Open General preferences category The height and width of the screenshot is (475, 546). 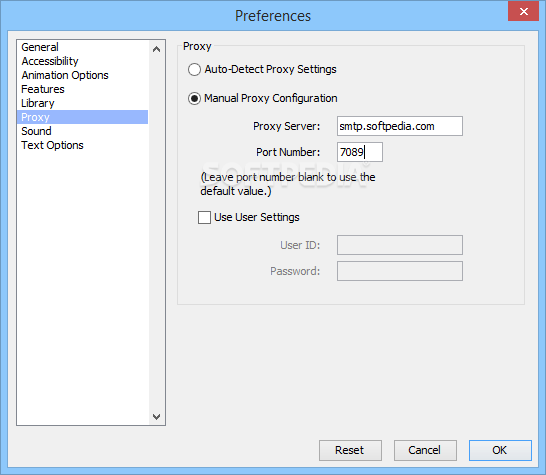pyautogui.click(x=83, y=47)
